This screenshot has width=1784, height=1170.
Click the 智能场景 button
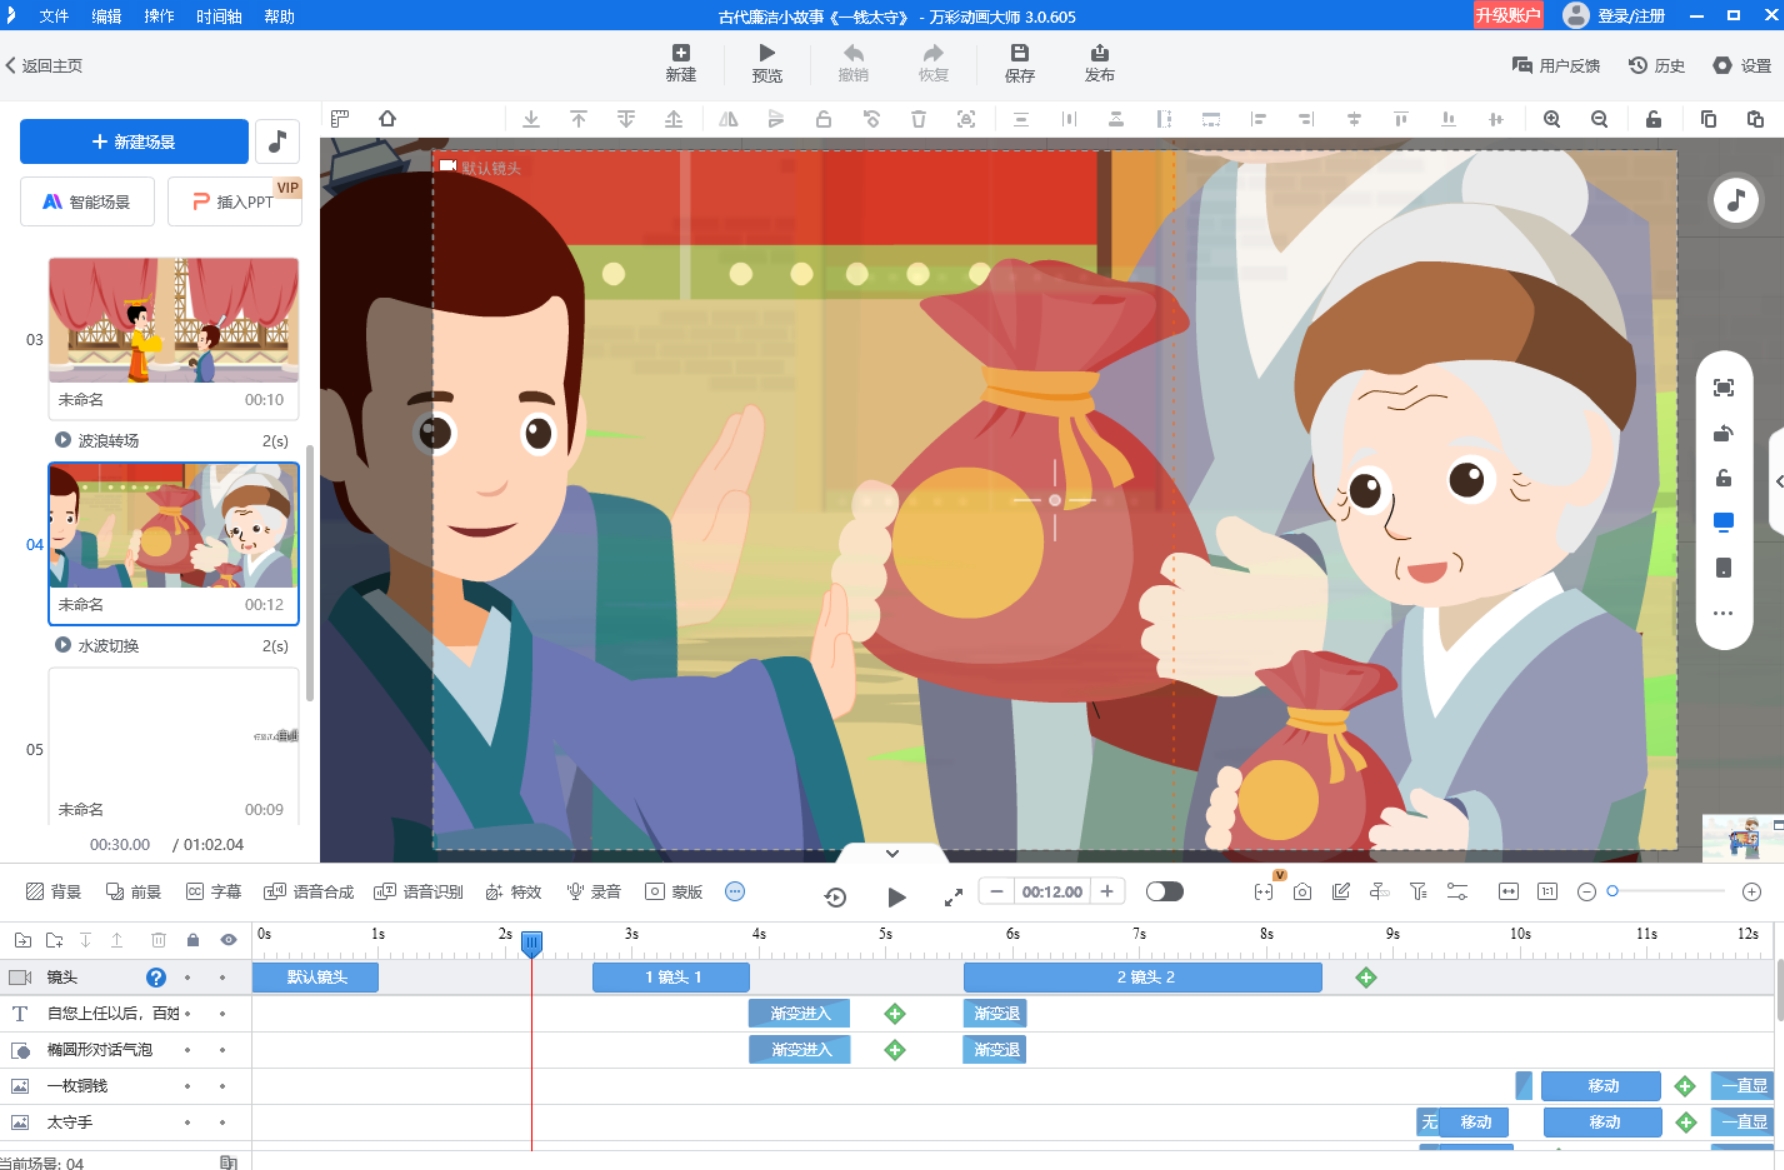point(87,201)
